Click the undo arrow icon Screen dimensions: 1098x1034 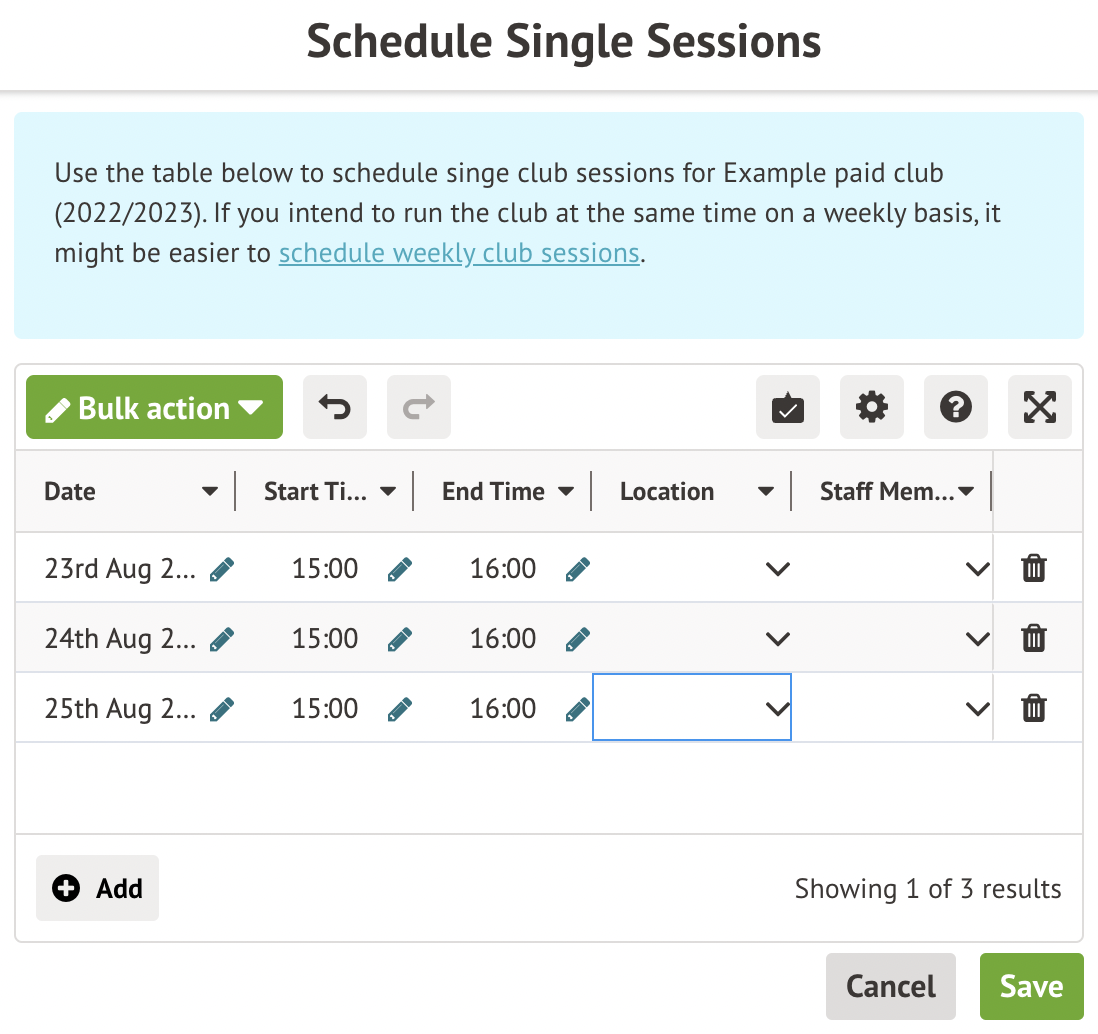point(335,407)
